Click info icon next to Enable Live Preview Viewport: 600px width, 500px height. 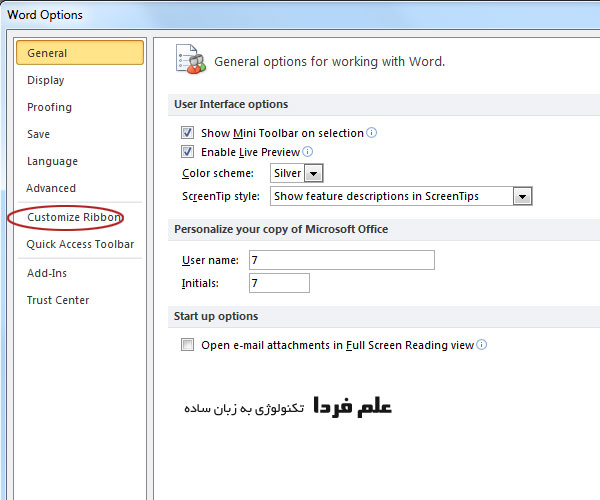pos(308,152)
